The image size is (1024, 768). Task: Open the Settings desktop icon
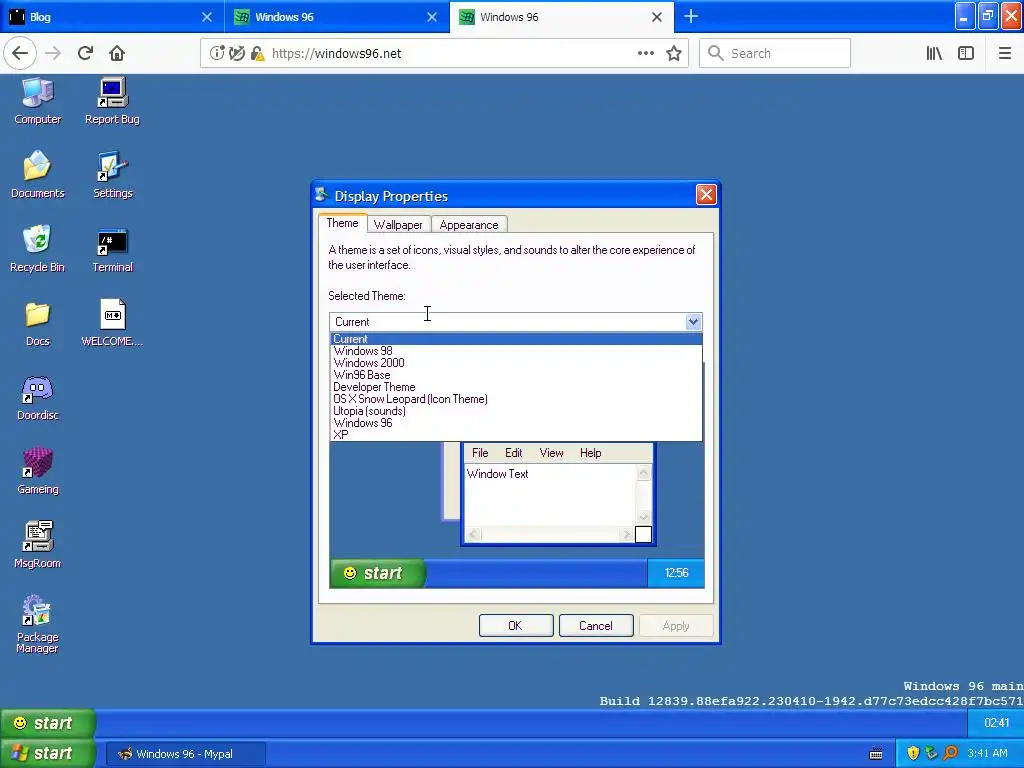coord(112,174)
